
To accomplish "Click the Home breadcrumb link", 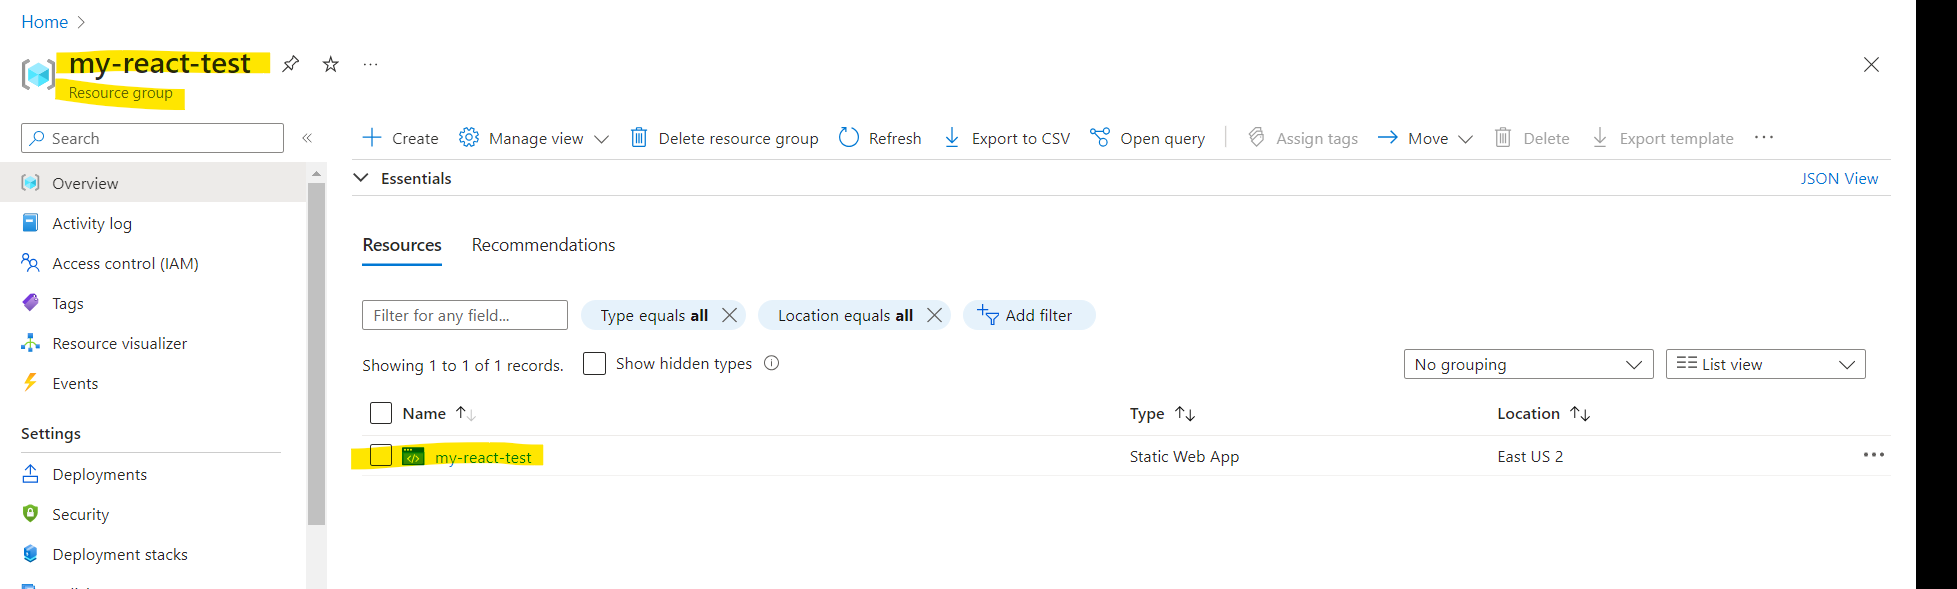I will click(45, 22).
